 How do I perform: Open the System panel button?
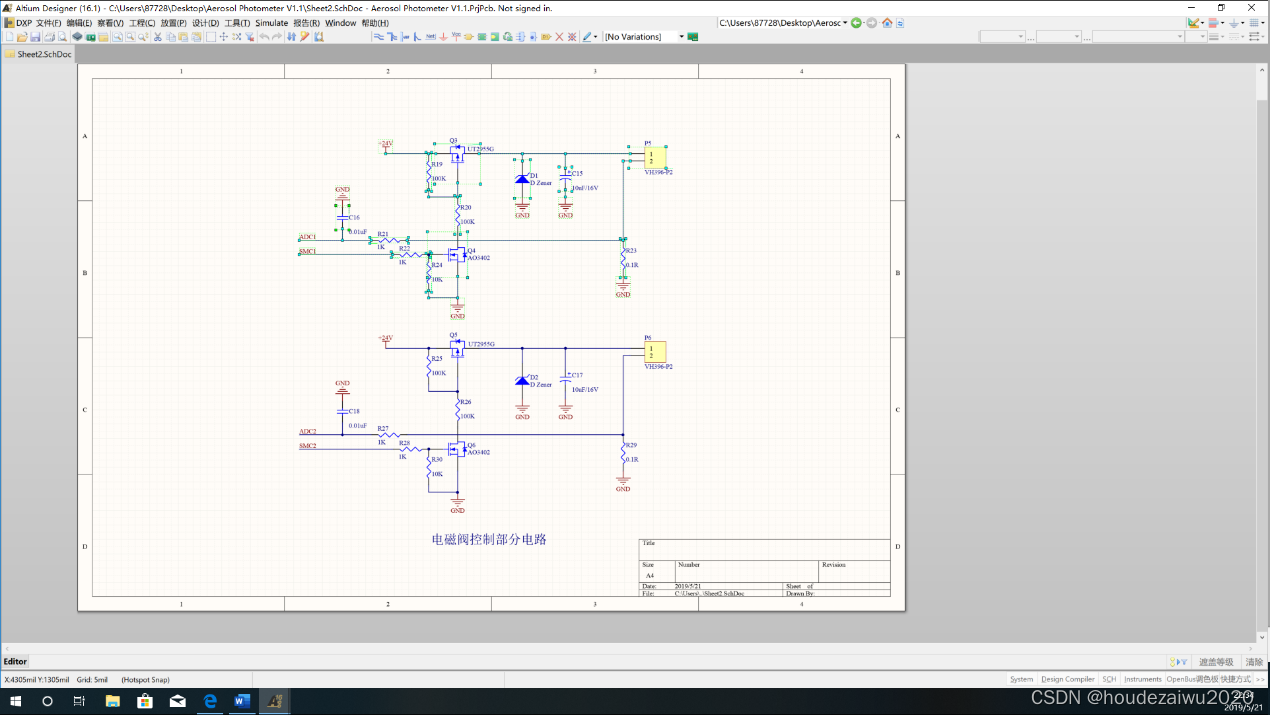[x=1021, y=679]
